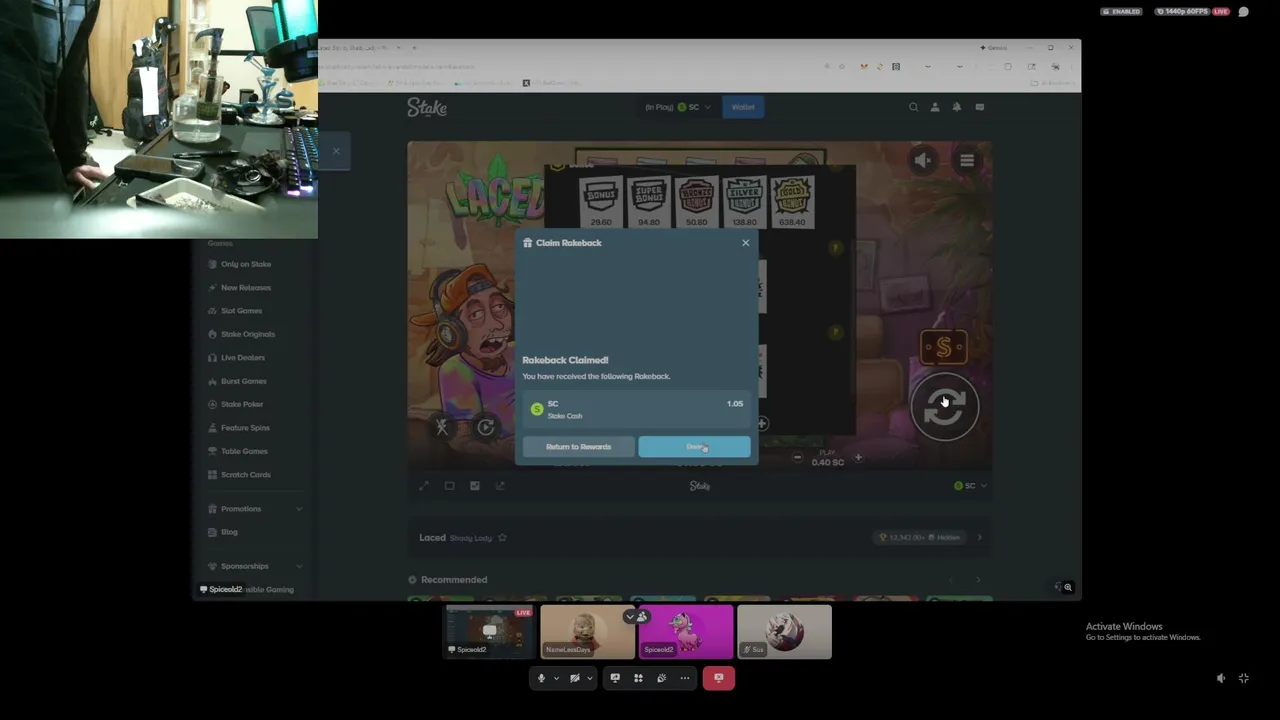Click the Done button in Rakeback dialog

pos(694,447)
